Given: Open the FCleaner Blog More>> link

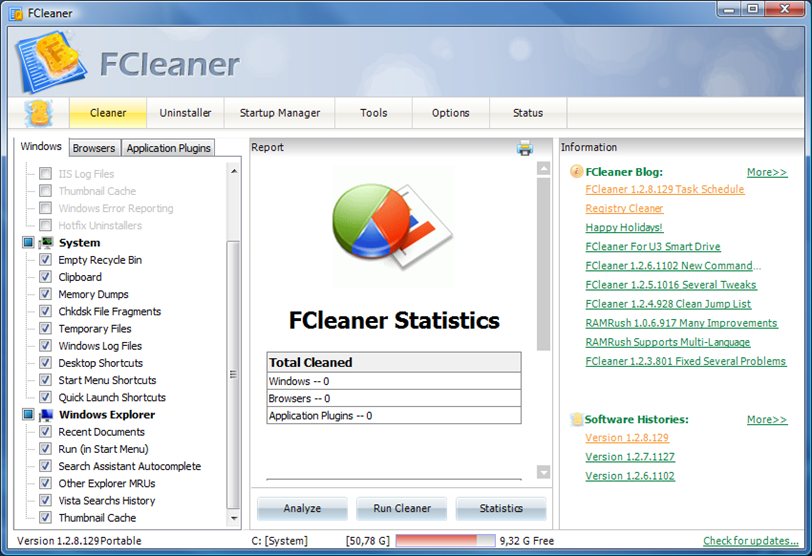Looking at the screenshot, I should [767, 172].
